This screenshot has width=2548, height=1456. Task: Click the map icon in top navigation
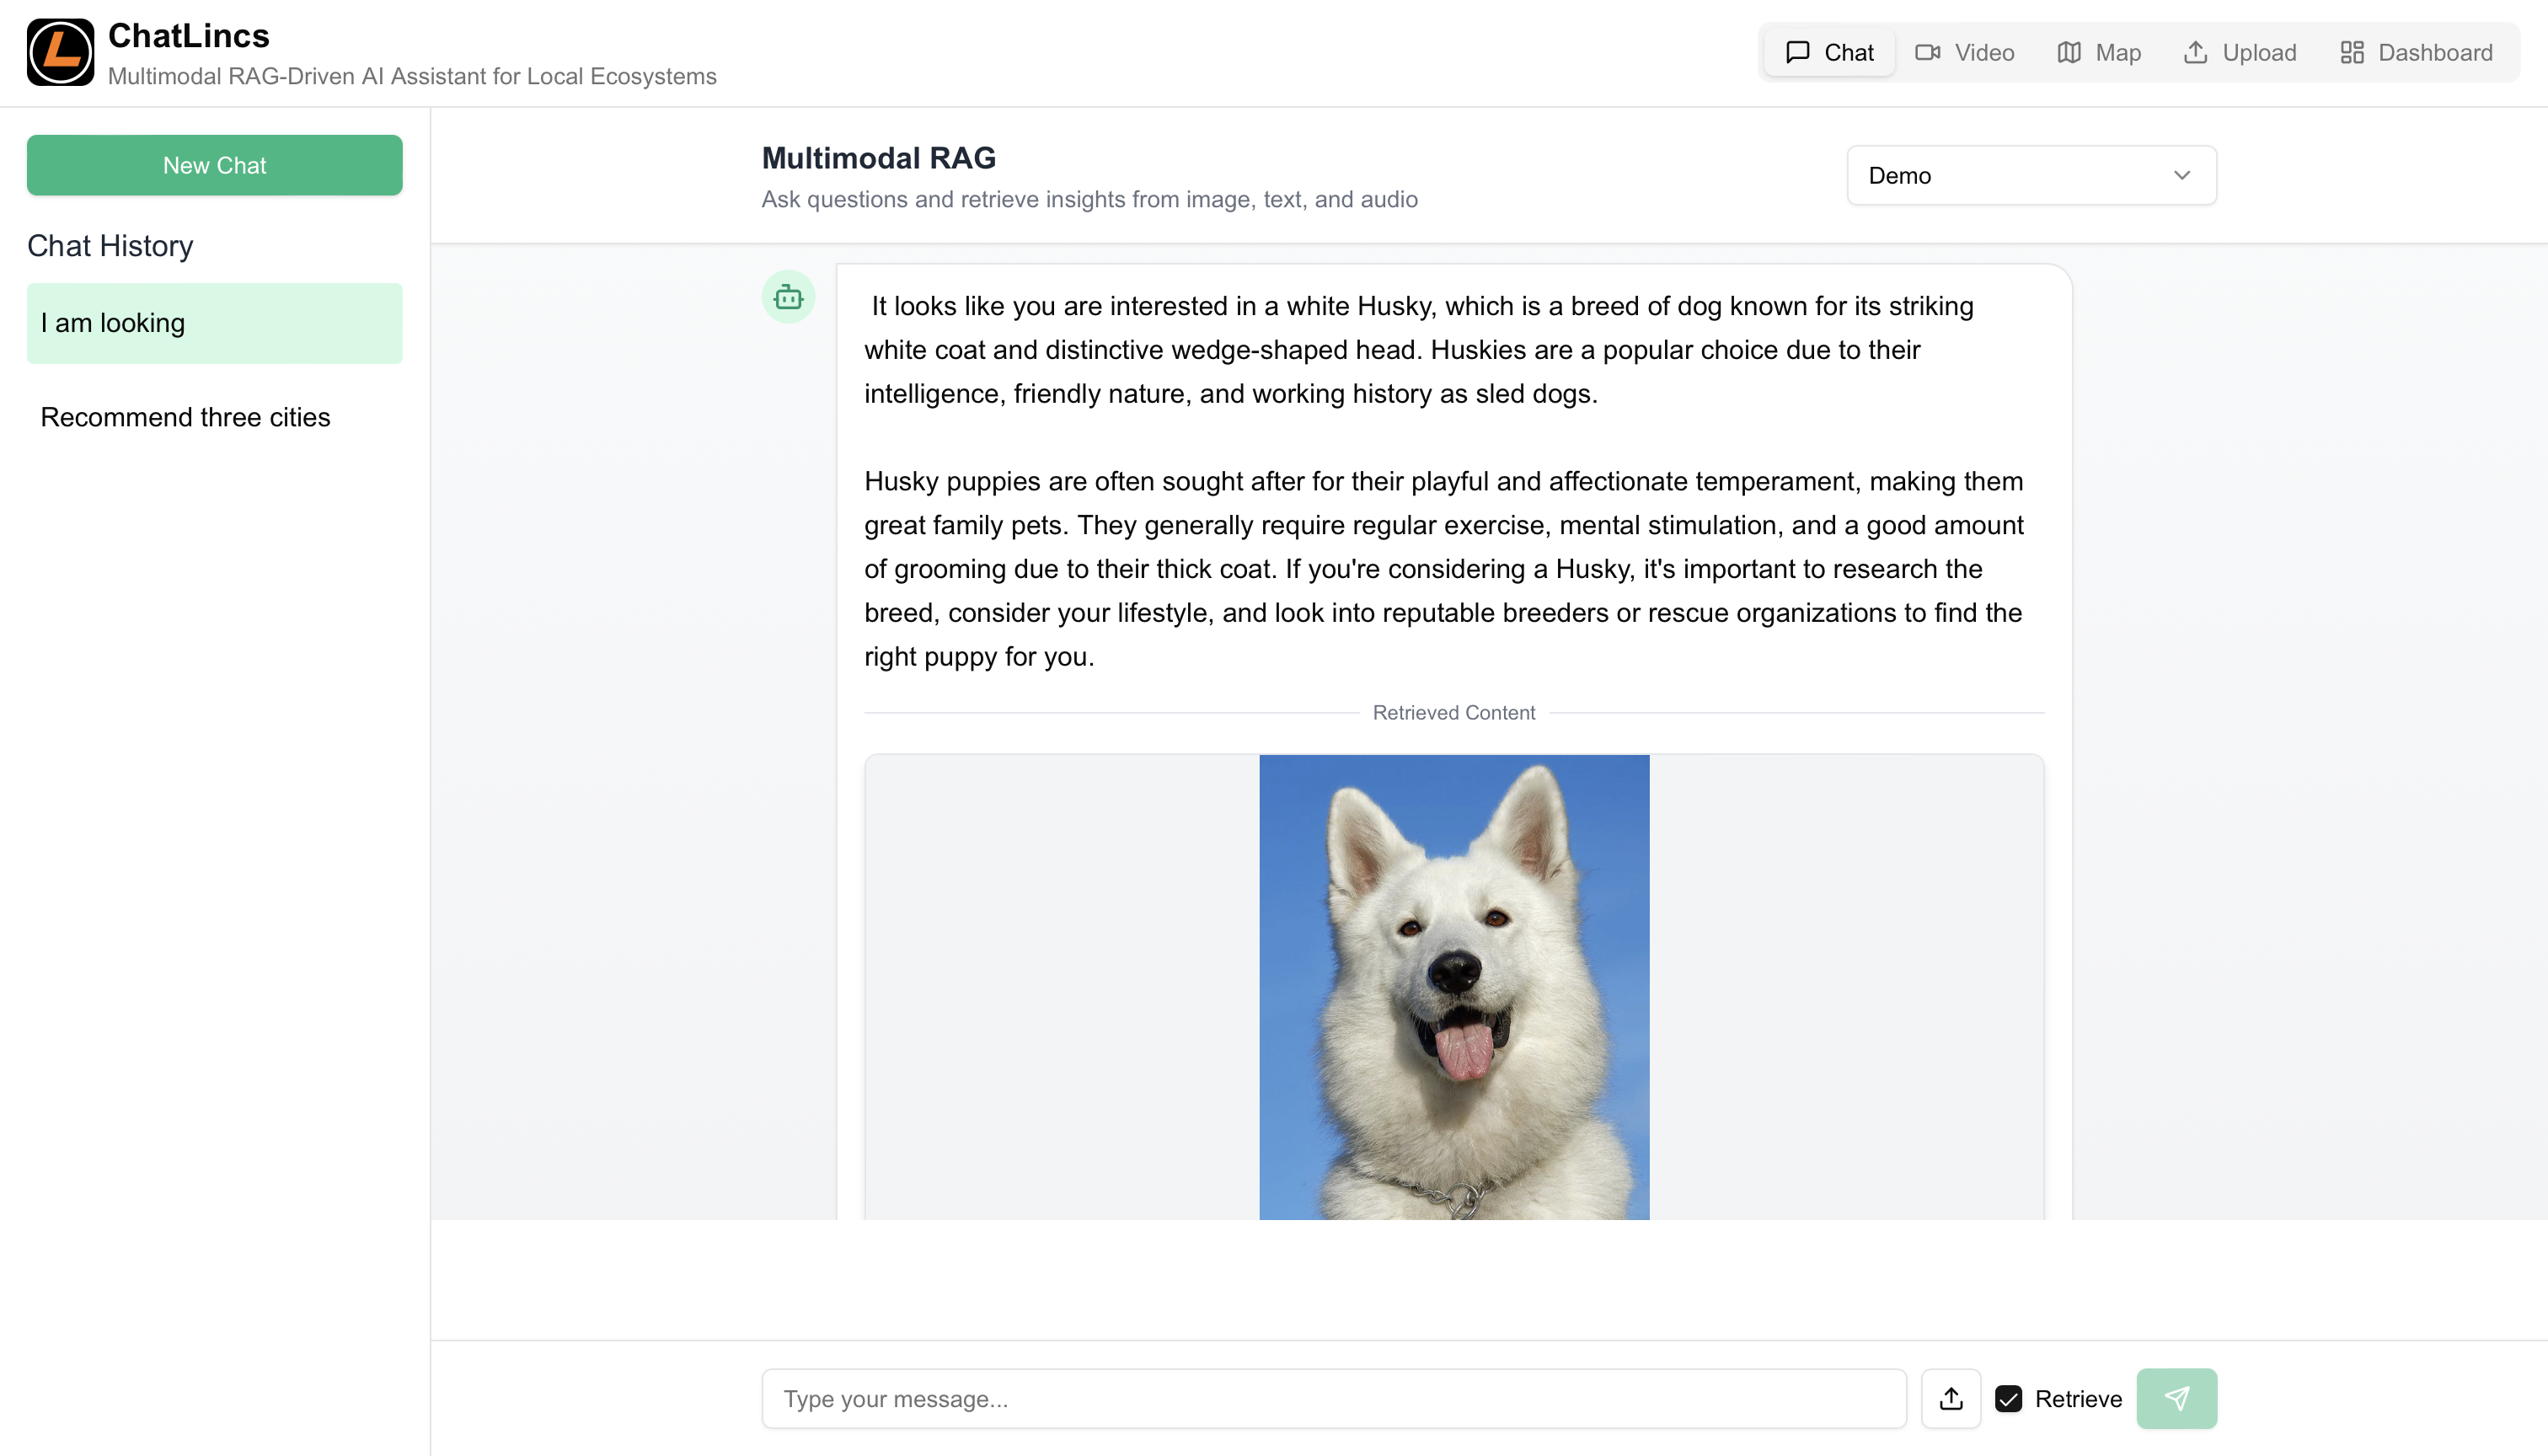(x=2068, y=52)
